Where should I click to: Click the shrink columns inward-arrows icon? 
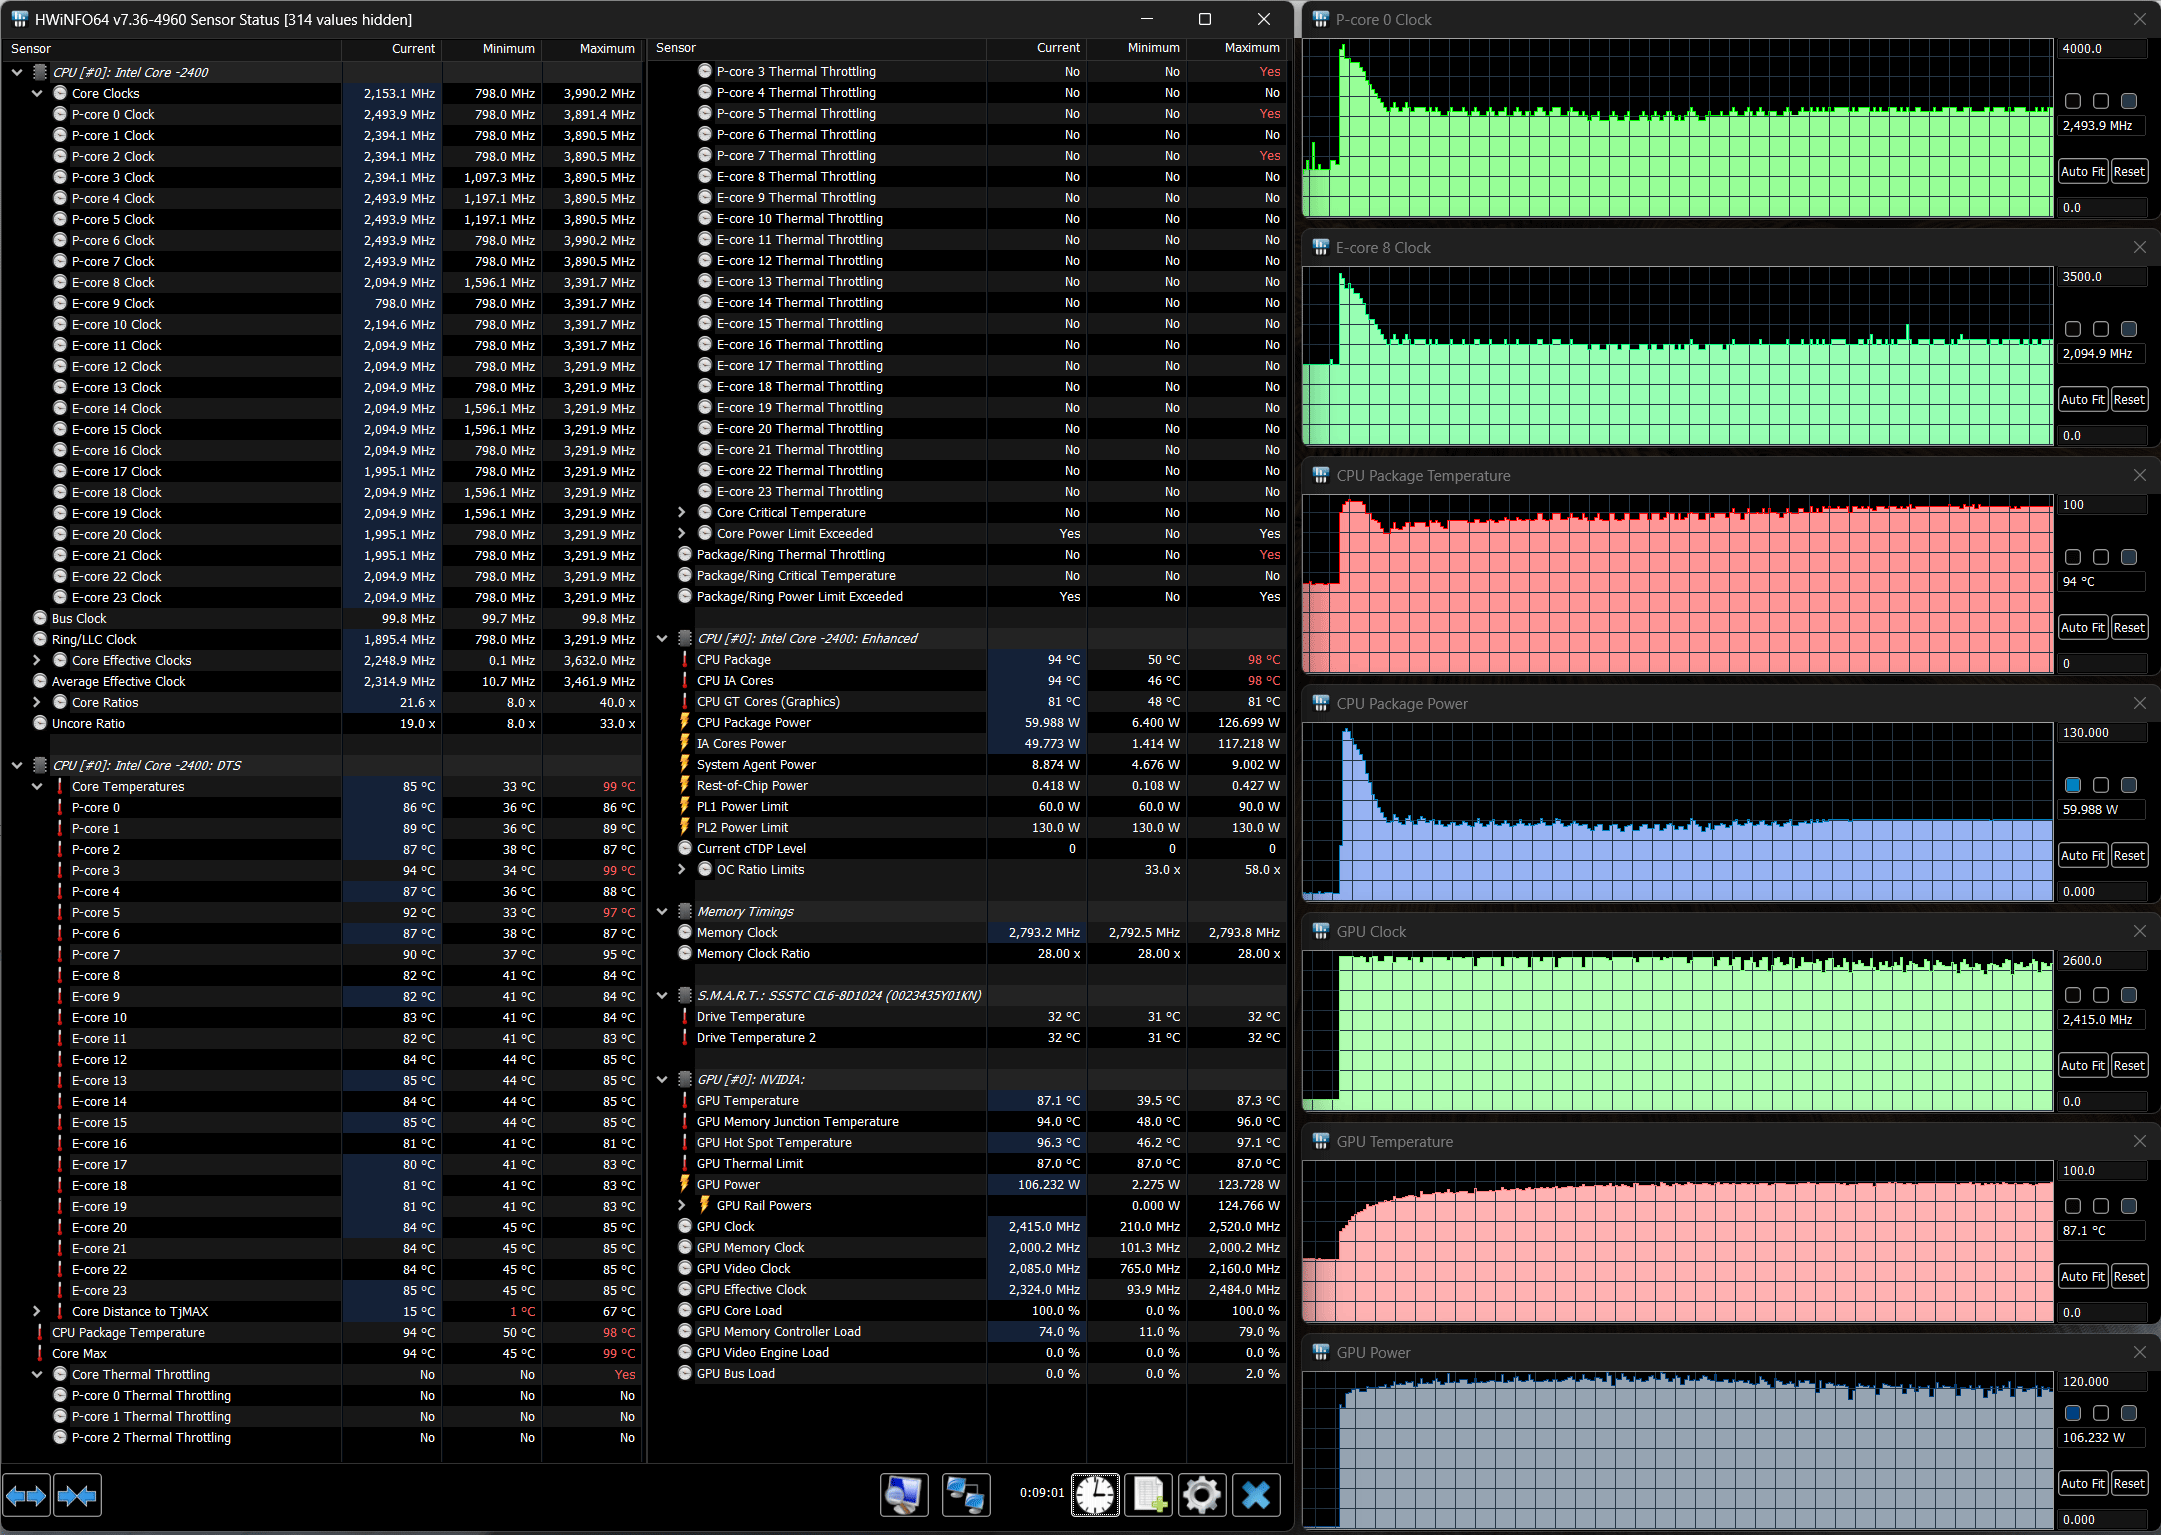77,1496
